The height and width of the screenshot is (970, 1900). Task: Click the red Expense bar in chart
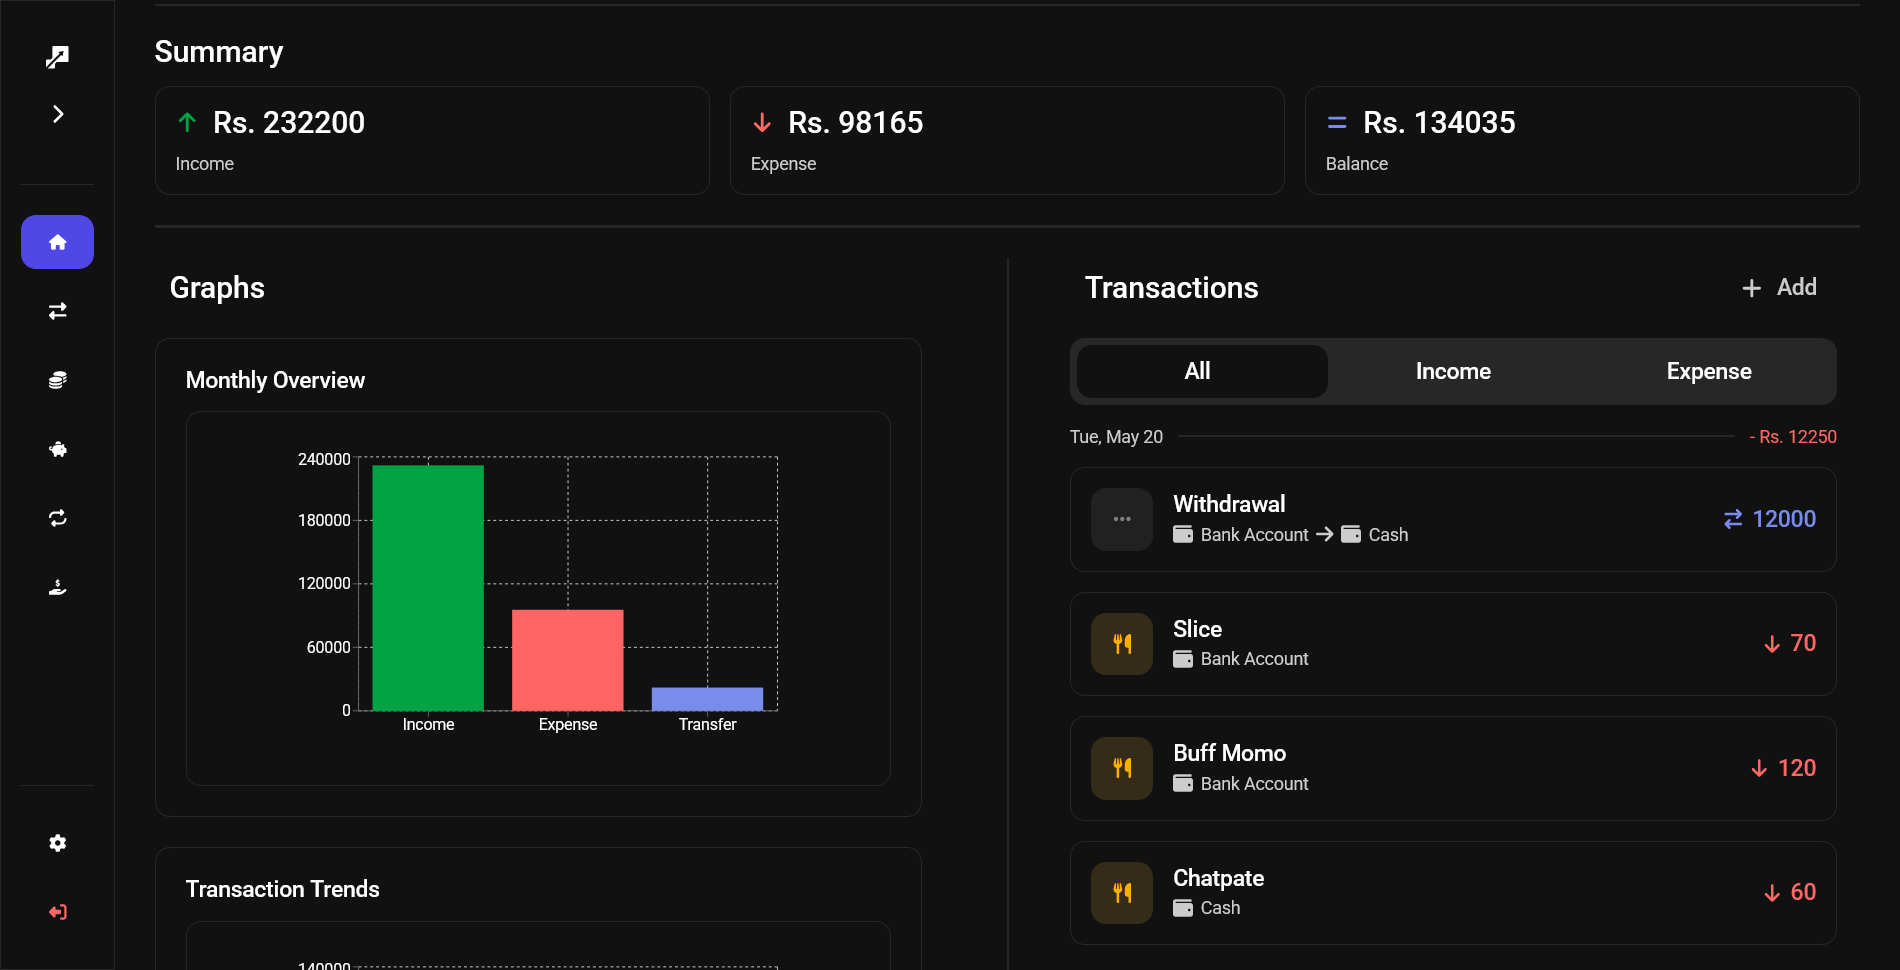tap(568, 660)
